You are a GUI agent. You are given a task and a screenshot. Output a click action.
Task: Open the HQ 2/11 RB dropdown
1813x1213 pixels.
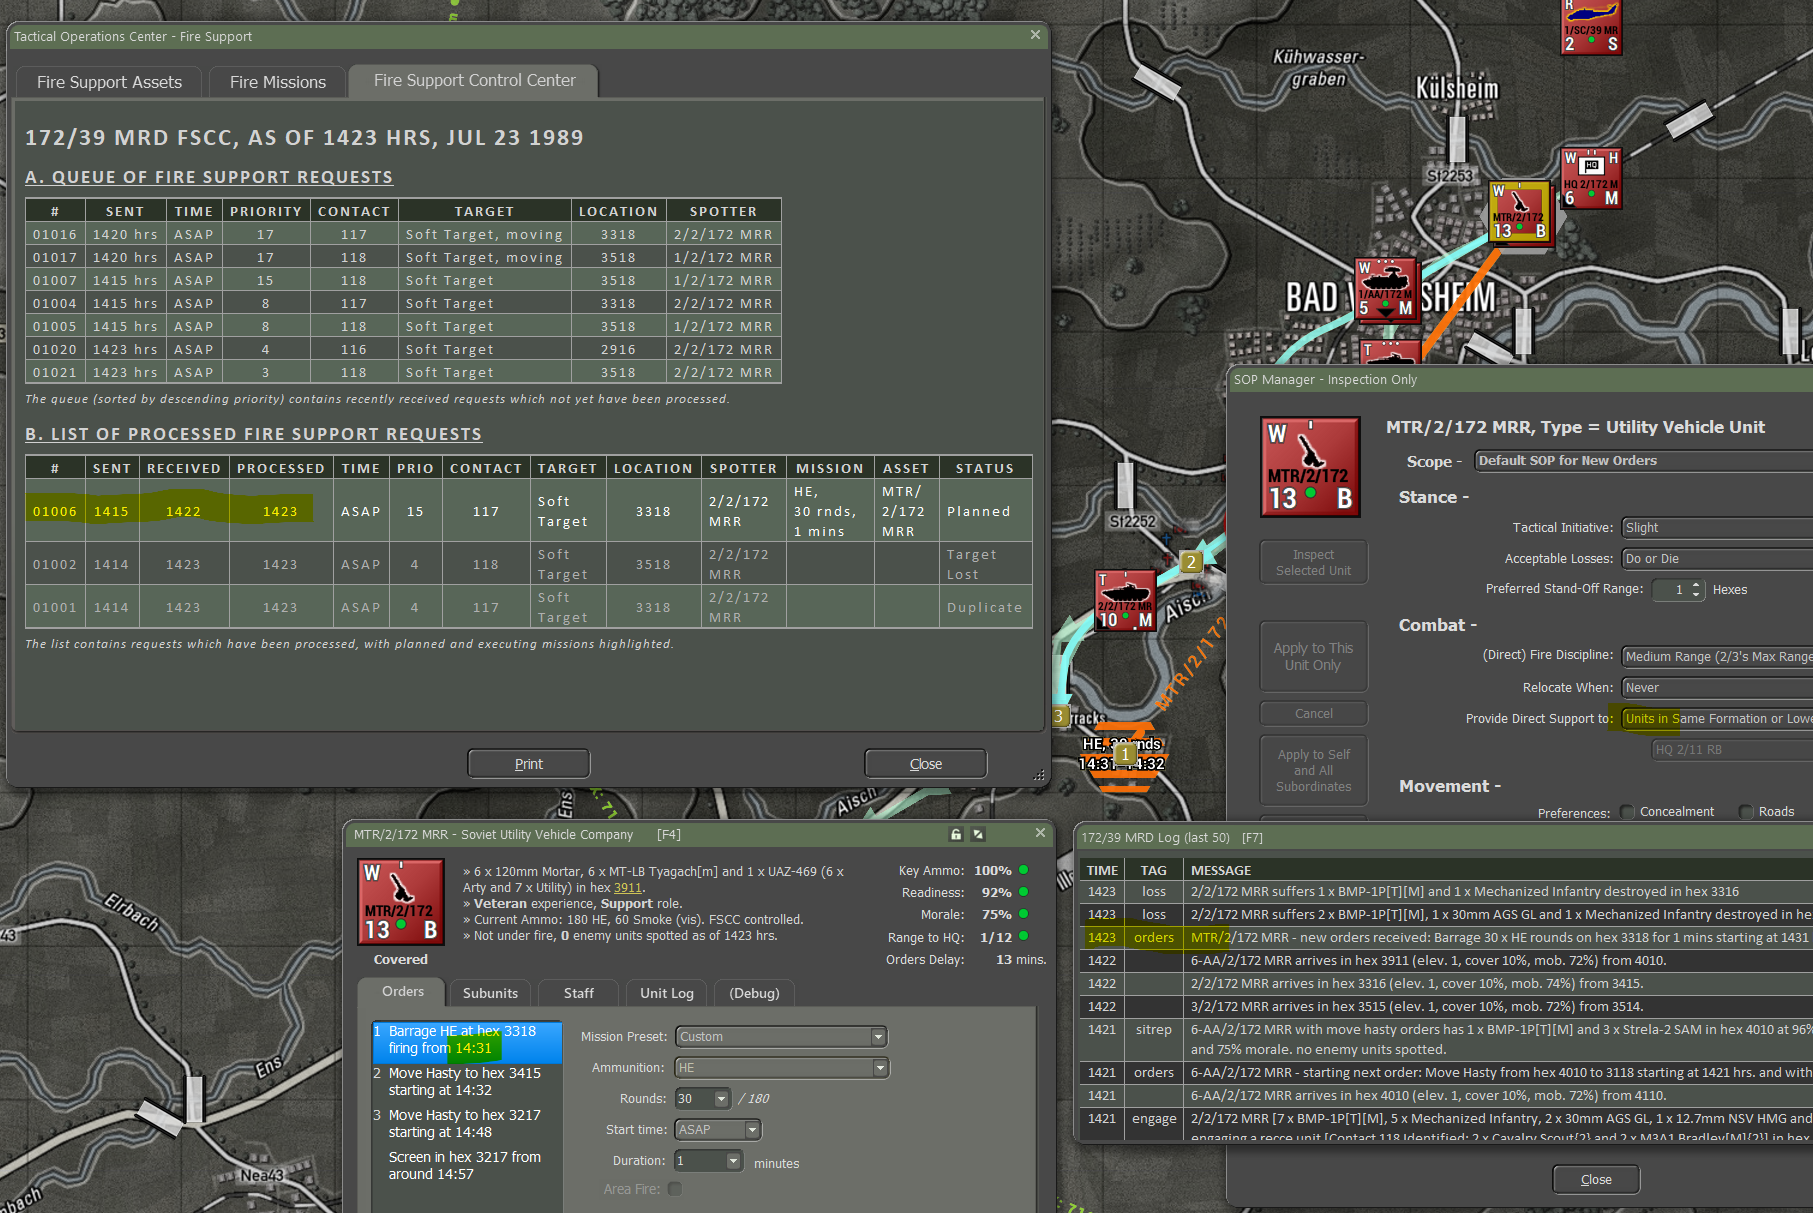point(1732,750)
